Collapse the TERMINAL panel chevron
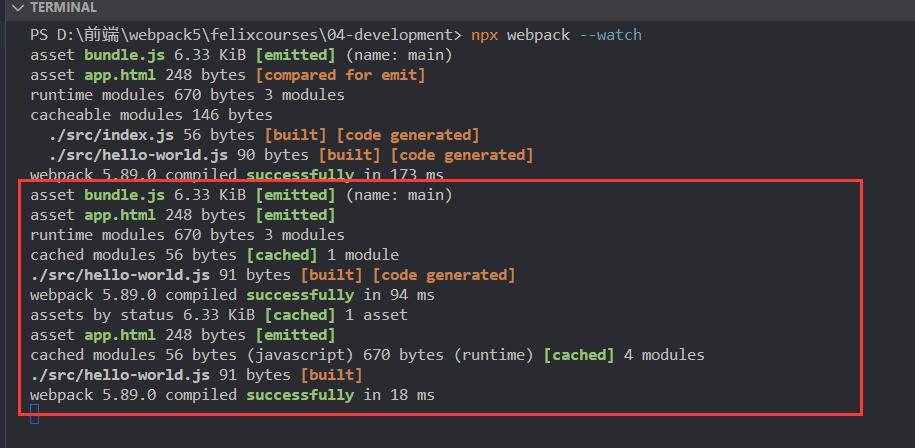The image size is (915, 448). point(19,8)
